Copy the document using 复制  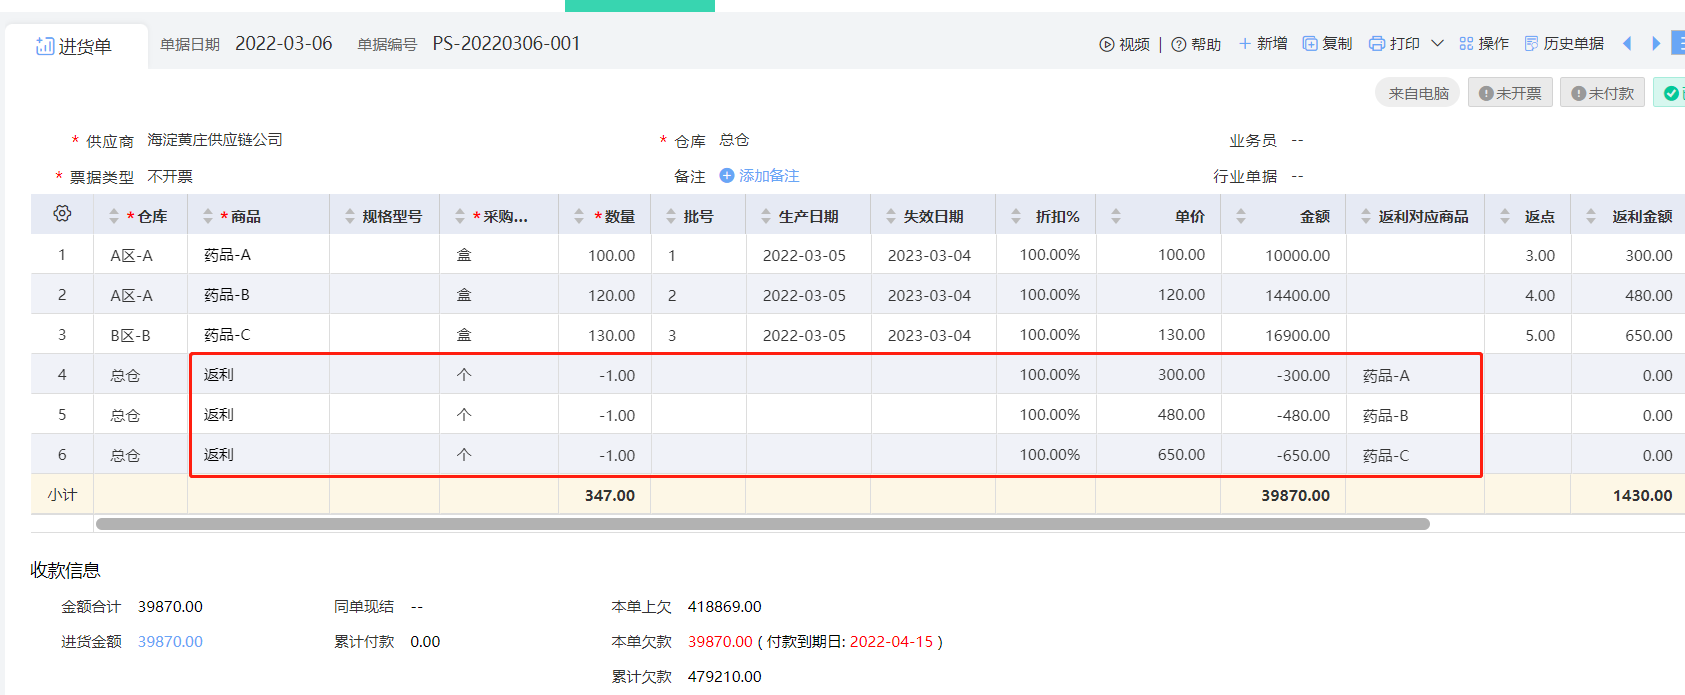click(1327, 44)
